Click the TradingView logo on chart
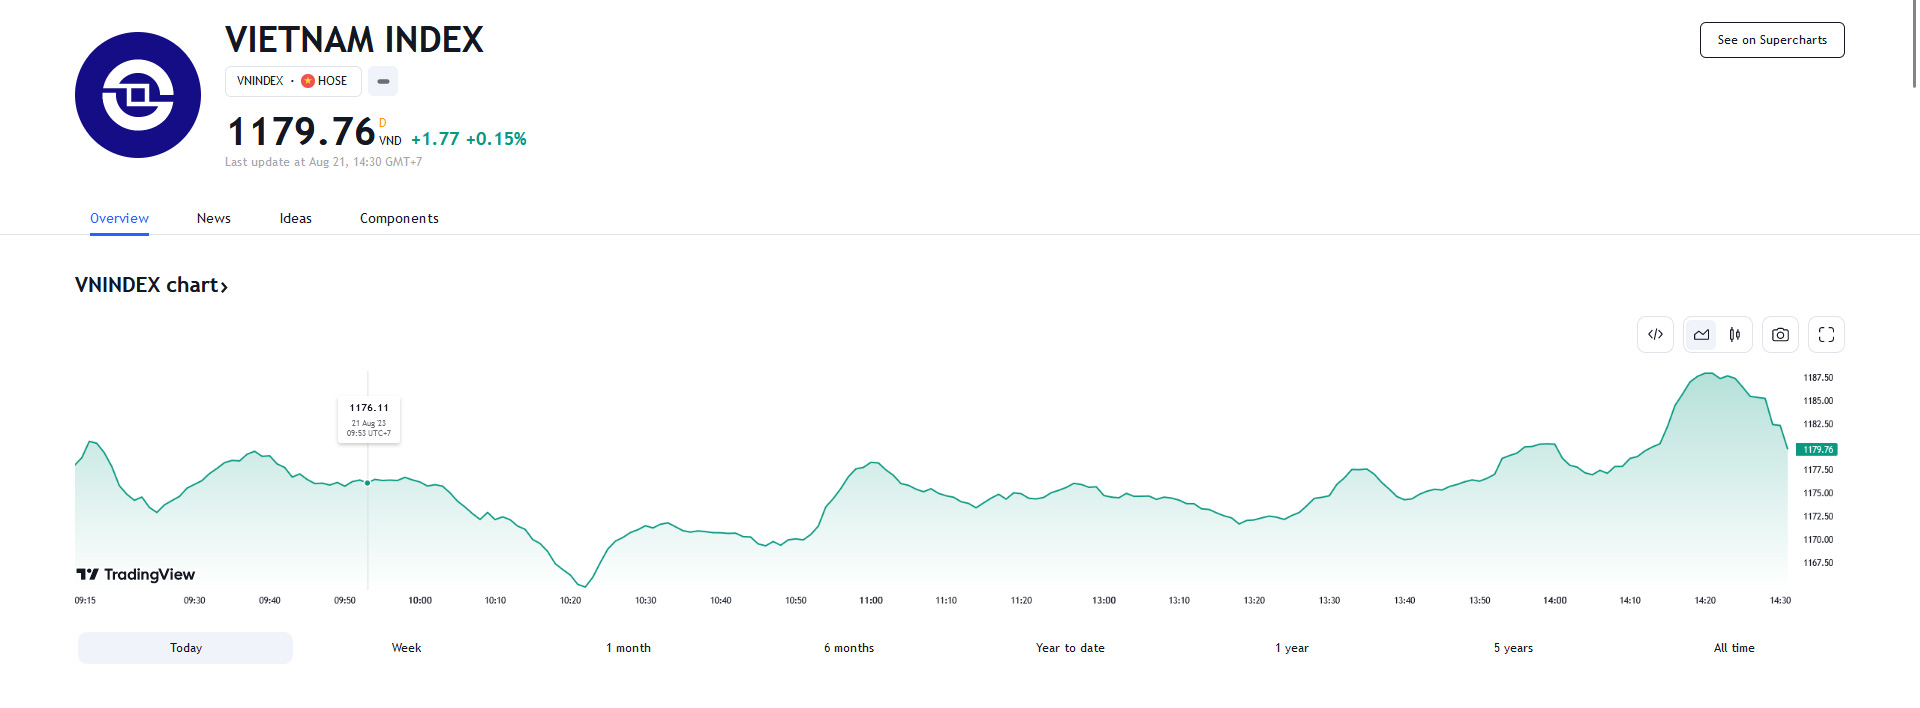 tap(136, 574)
